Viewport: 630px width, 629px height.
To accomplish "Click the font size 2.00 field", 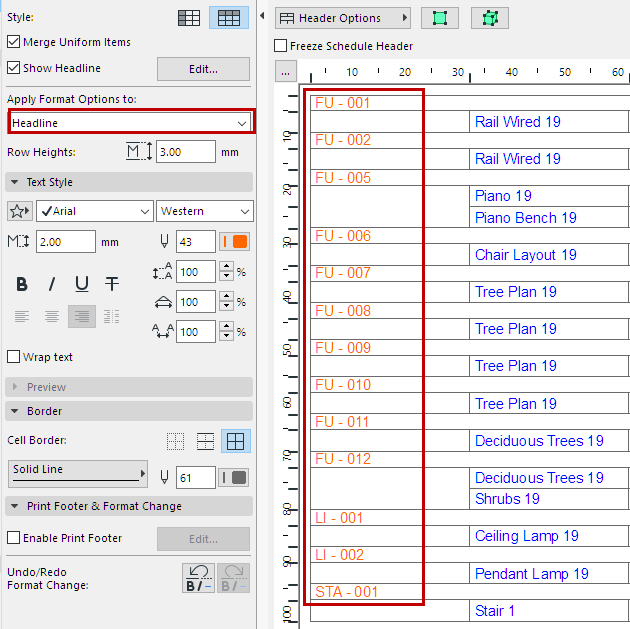I will (66, 241).
